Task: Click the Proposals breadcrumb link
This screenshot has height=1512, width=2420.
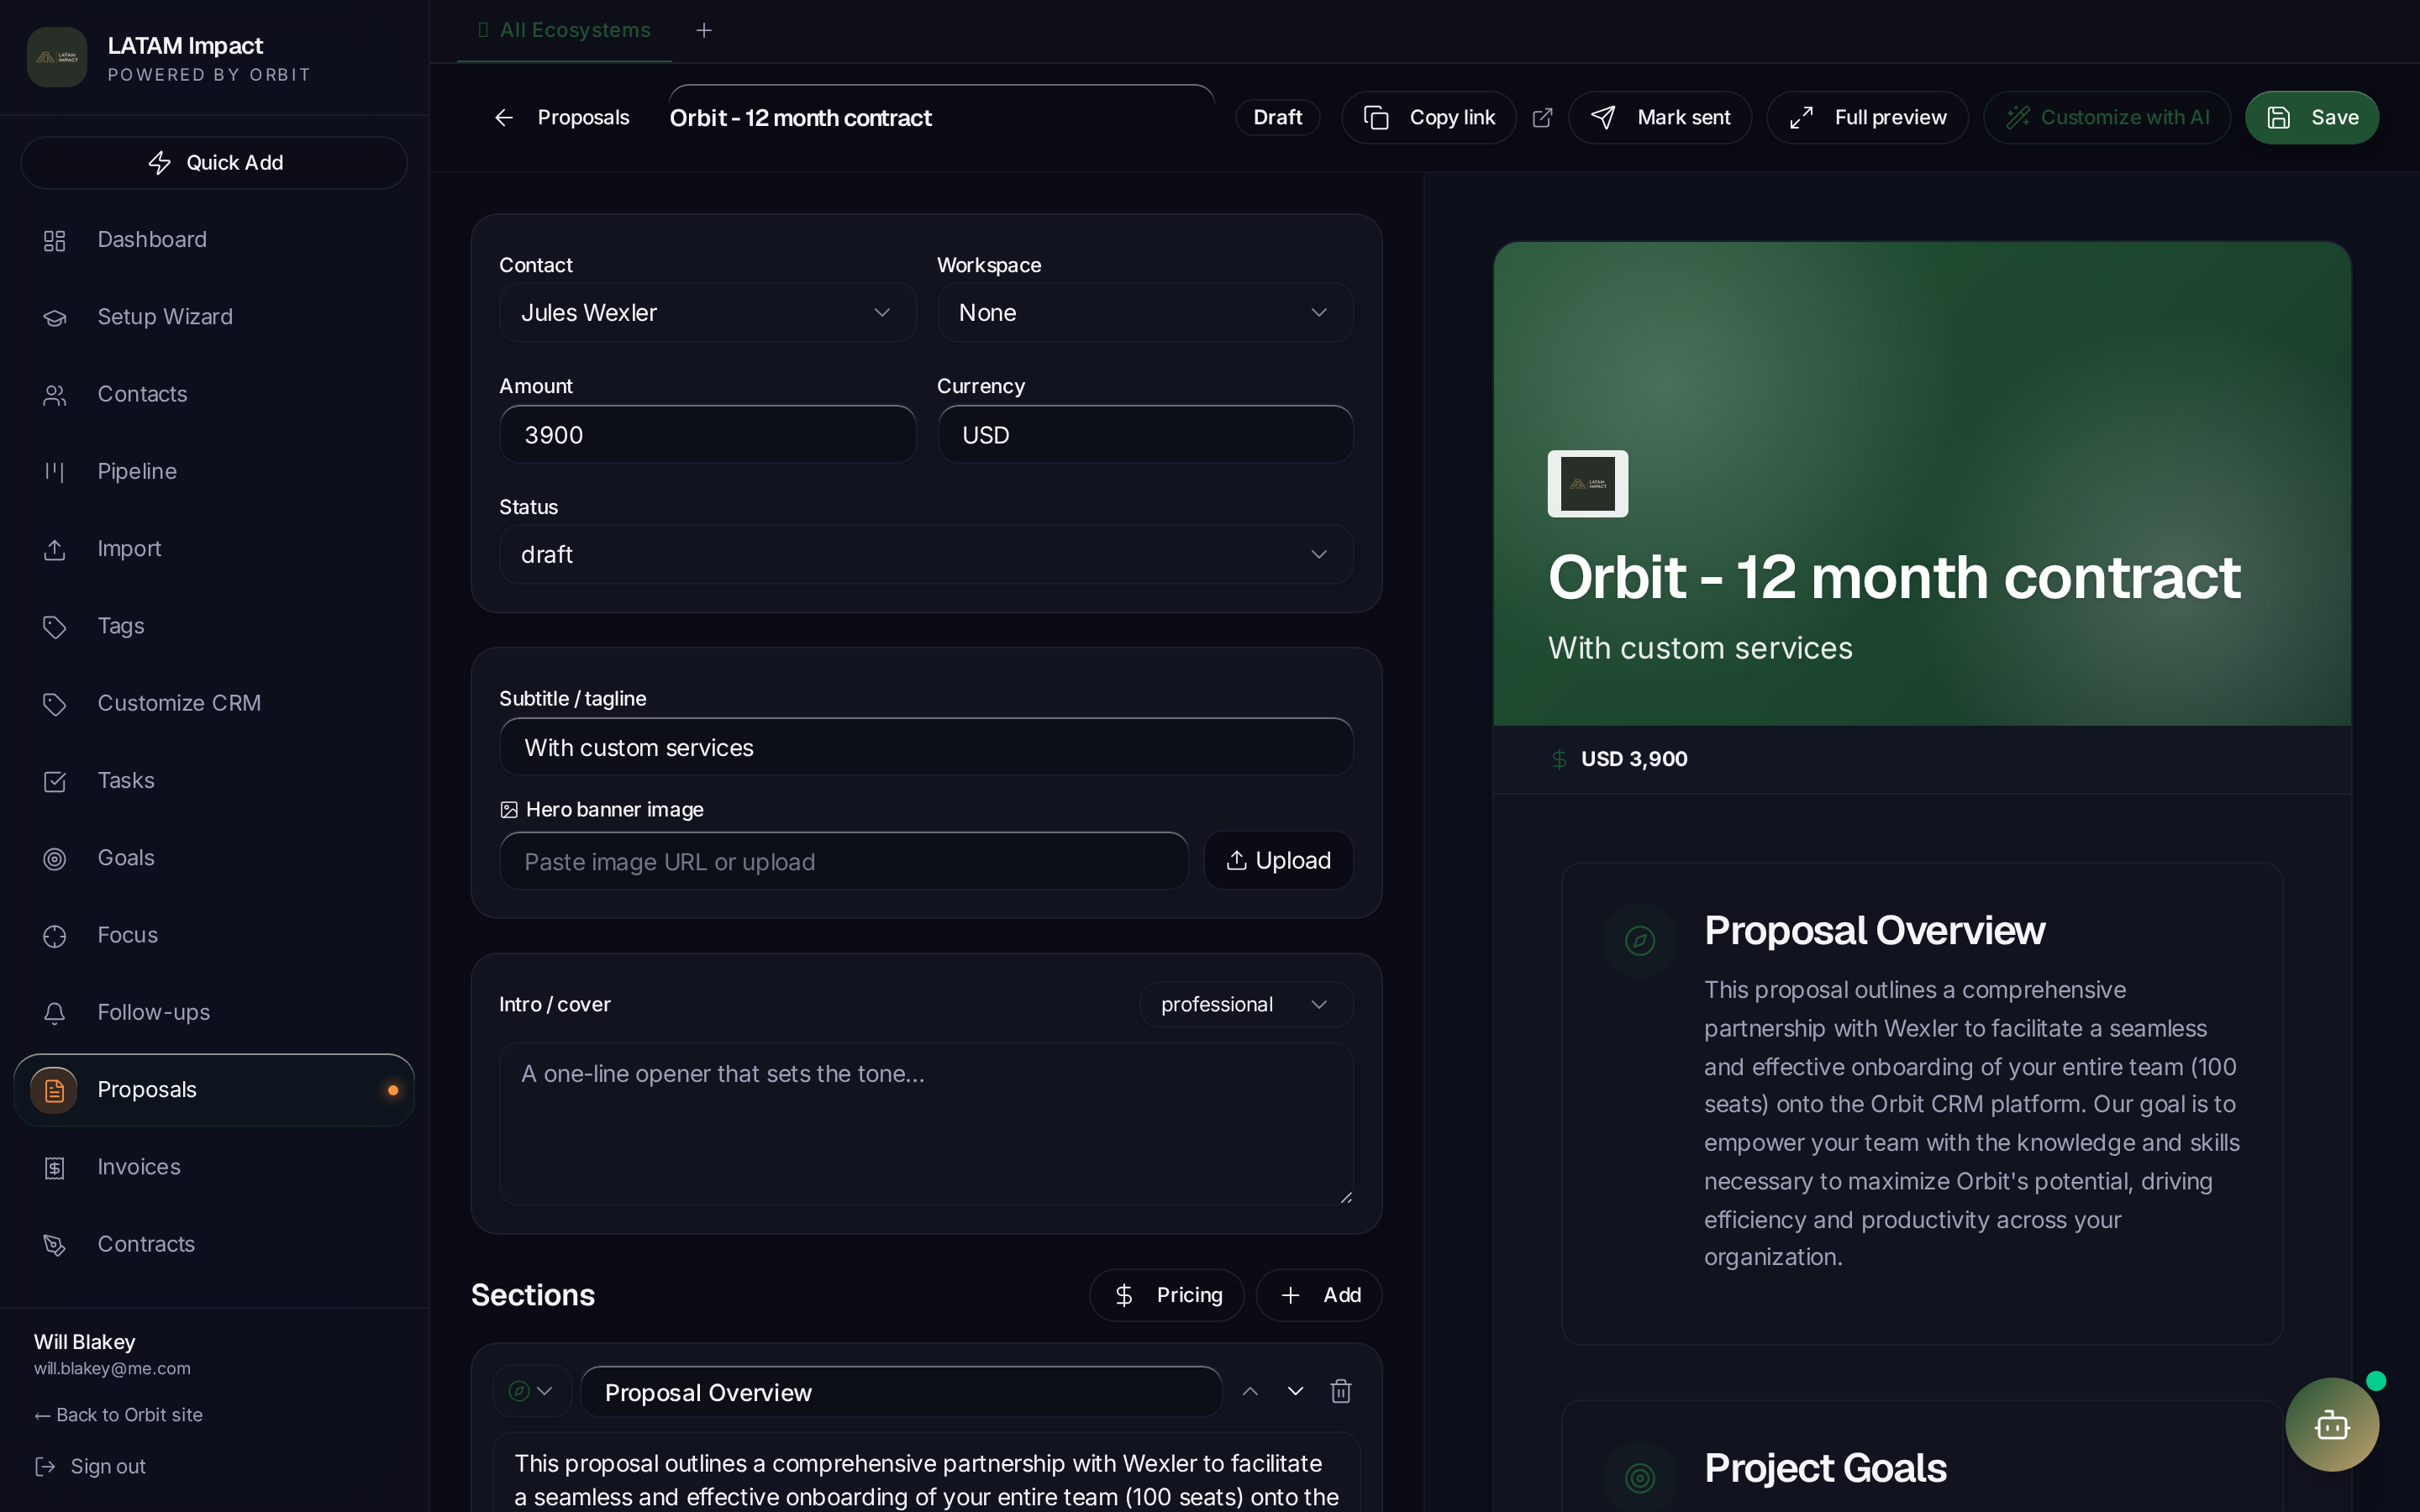Action: click(583, 118)
